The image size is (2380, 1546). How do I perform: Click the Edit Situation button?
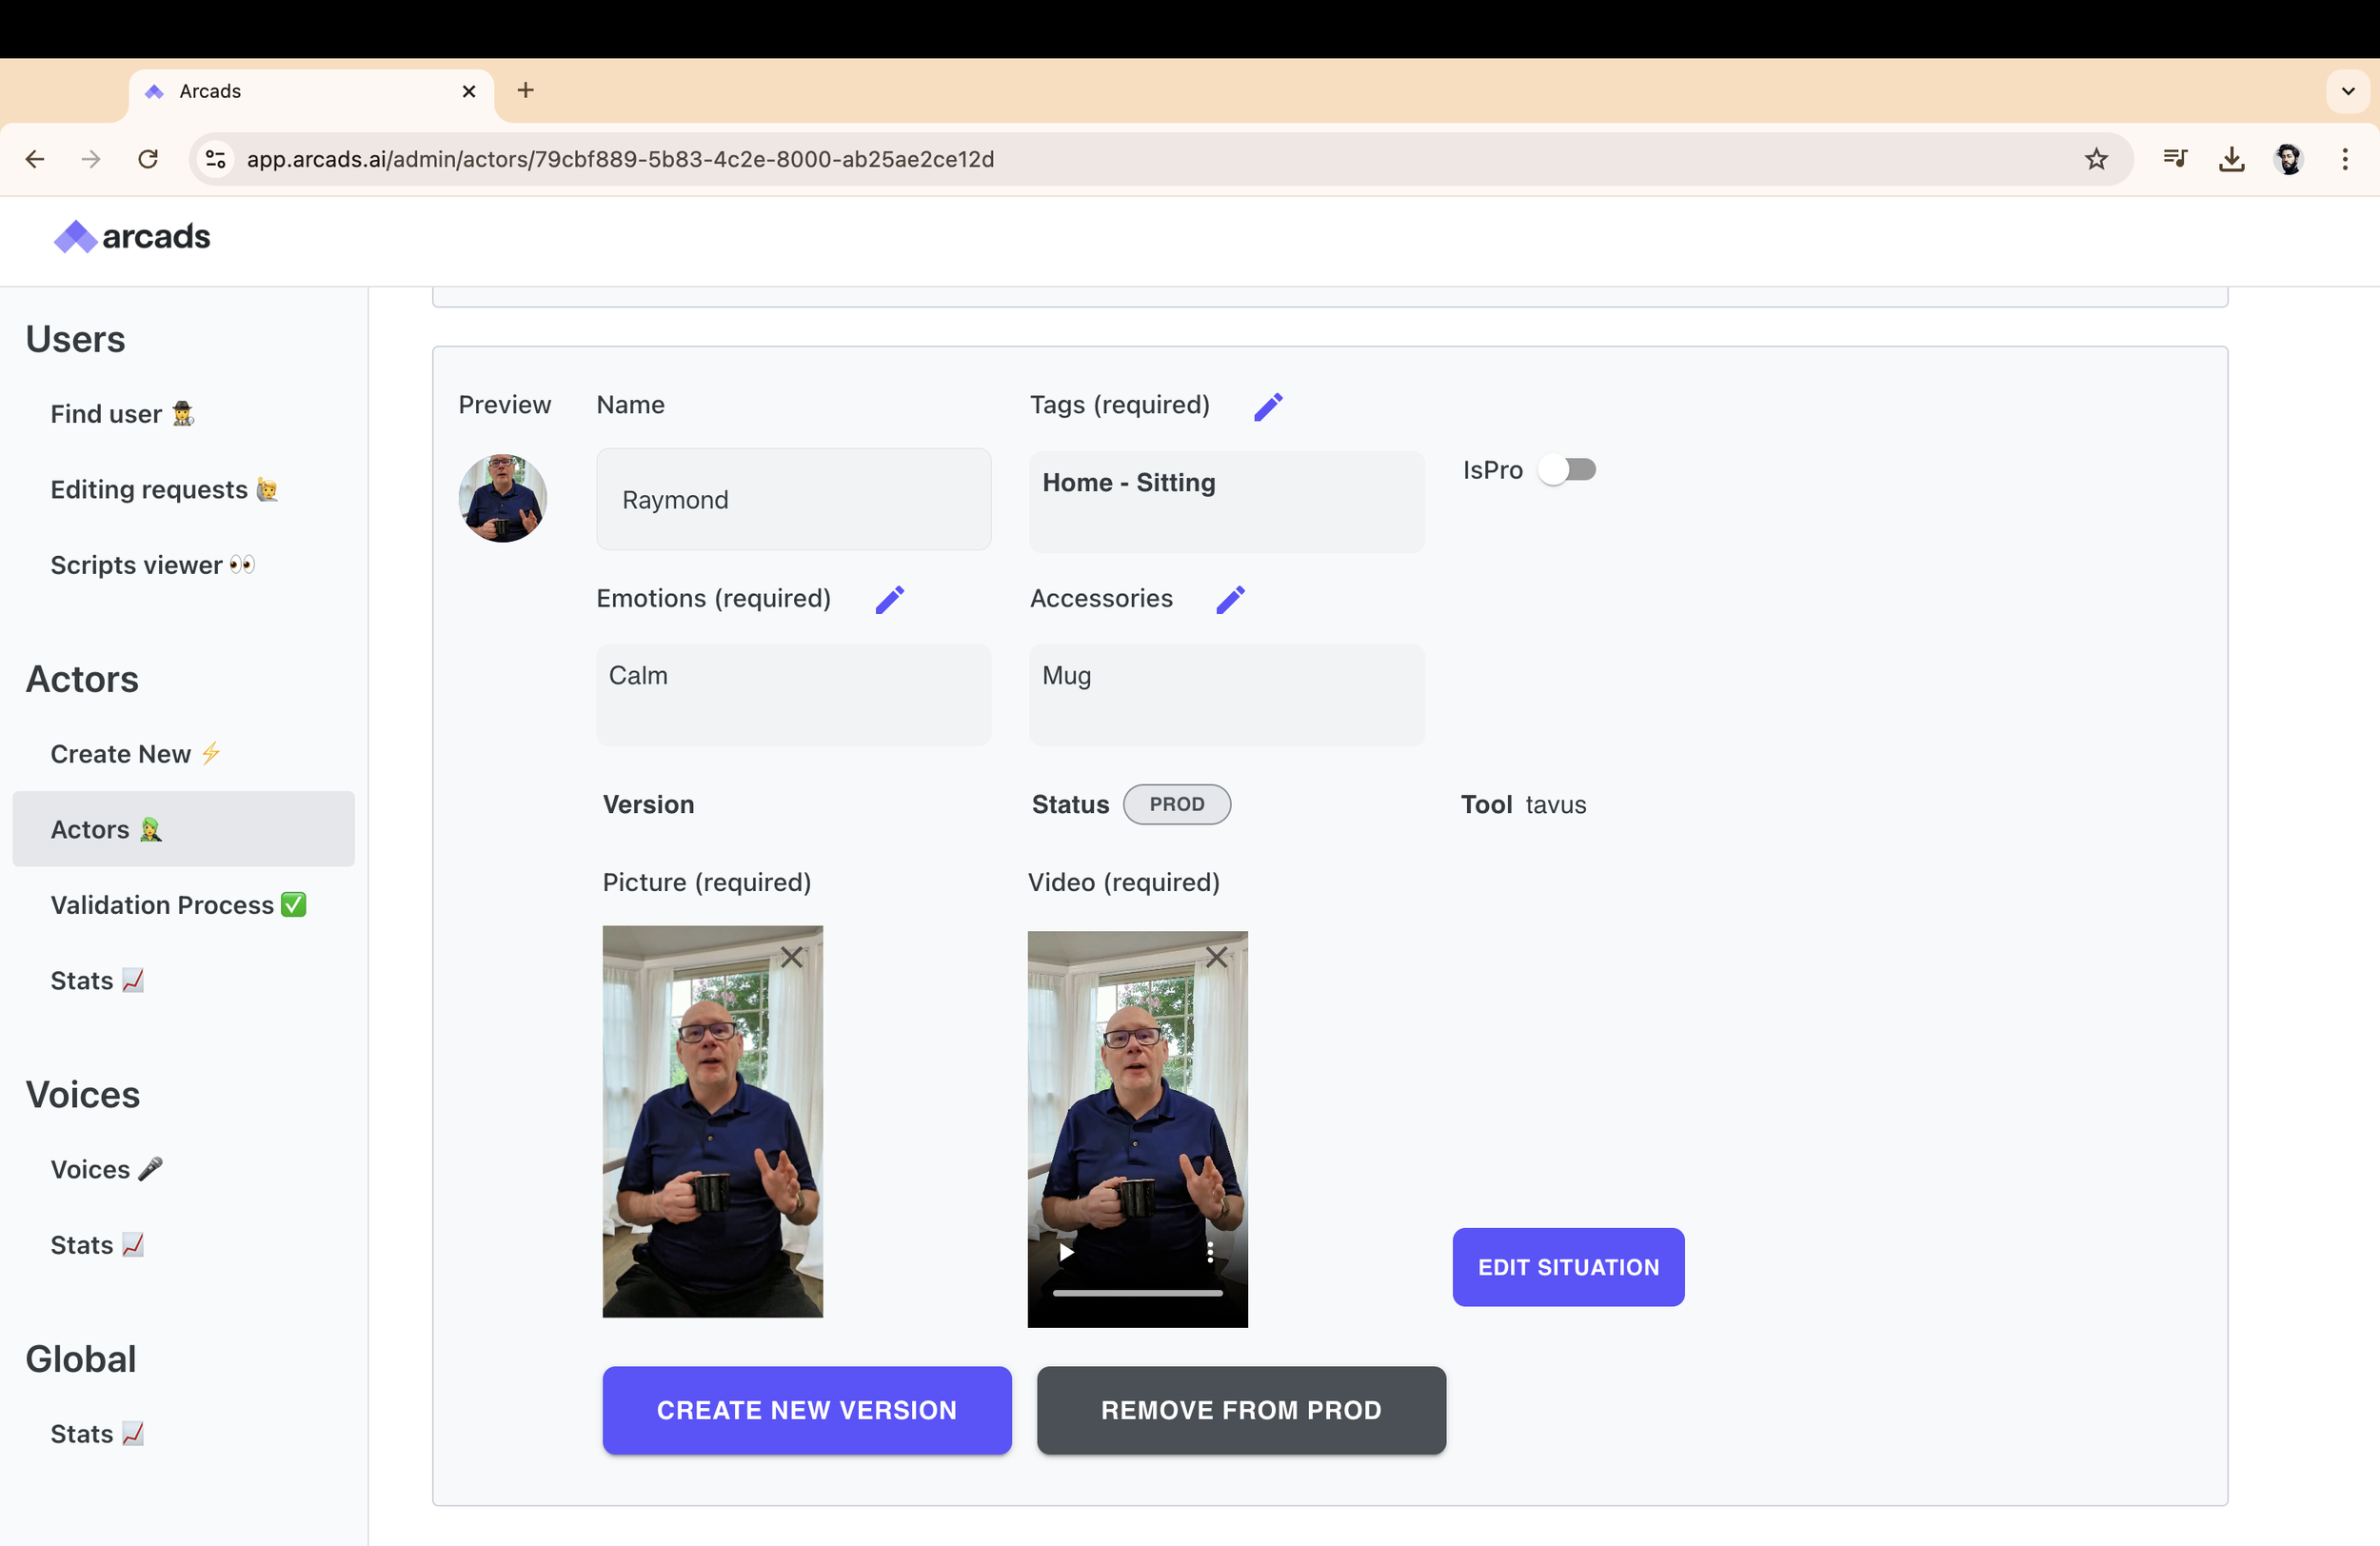[1567, 1266]
